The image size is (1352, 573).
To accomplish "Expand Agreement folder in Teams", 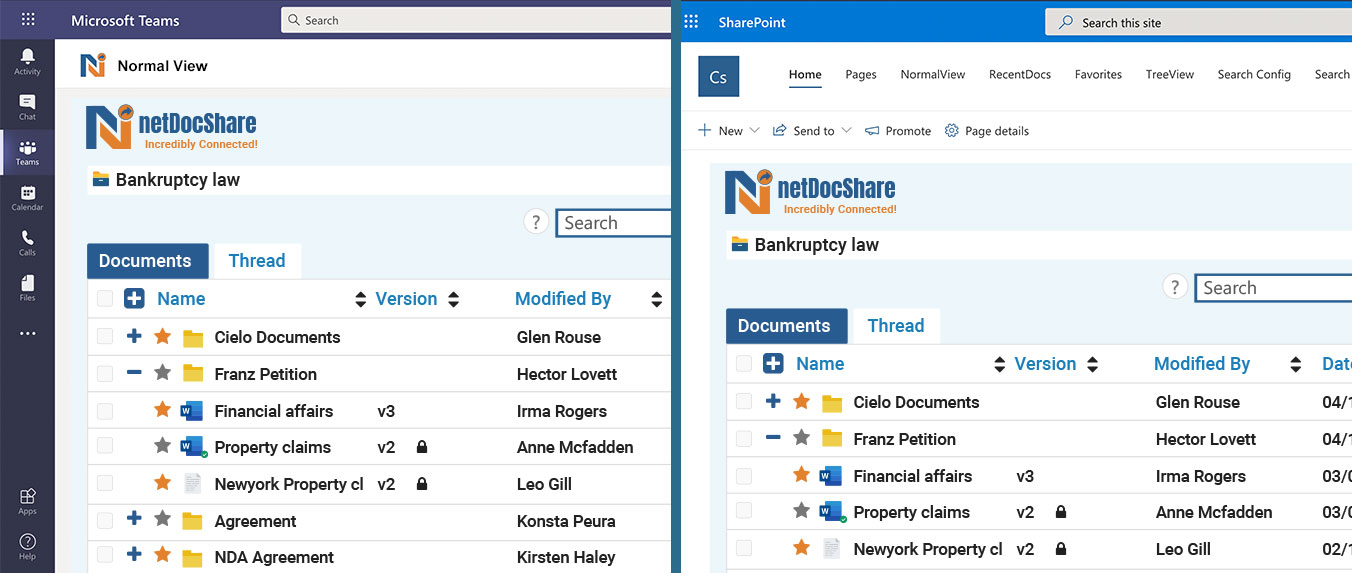I will coord(134,519).
